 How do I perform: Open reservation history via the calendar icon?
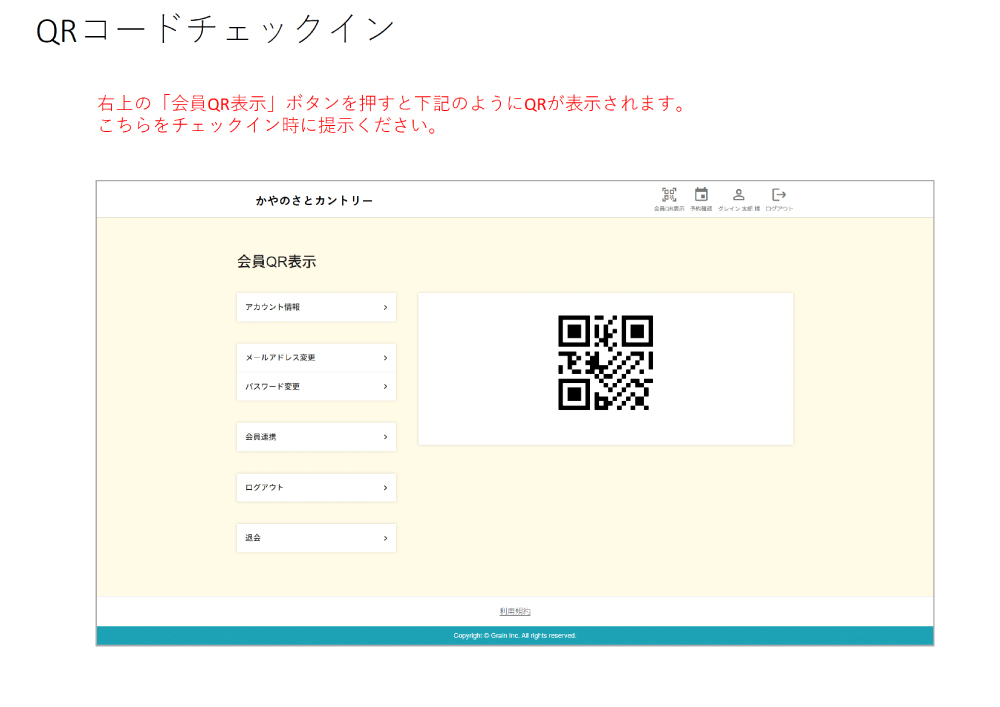click(701, 195)
